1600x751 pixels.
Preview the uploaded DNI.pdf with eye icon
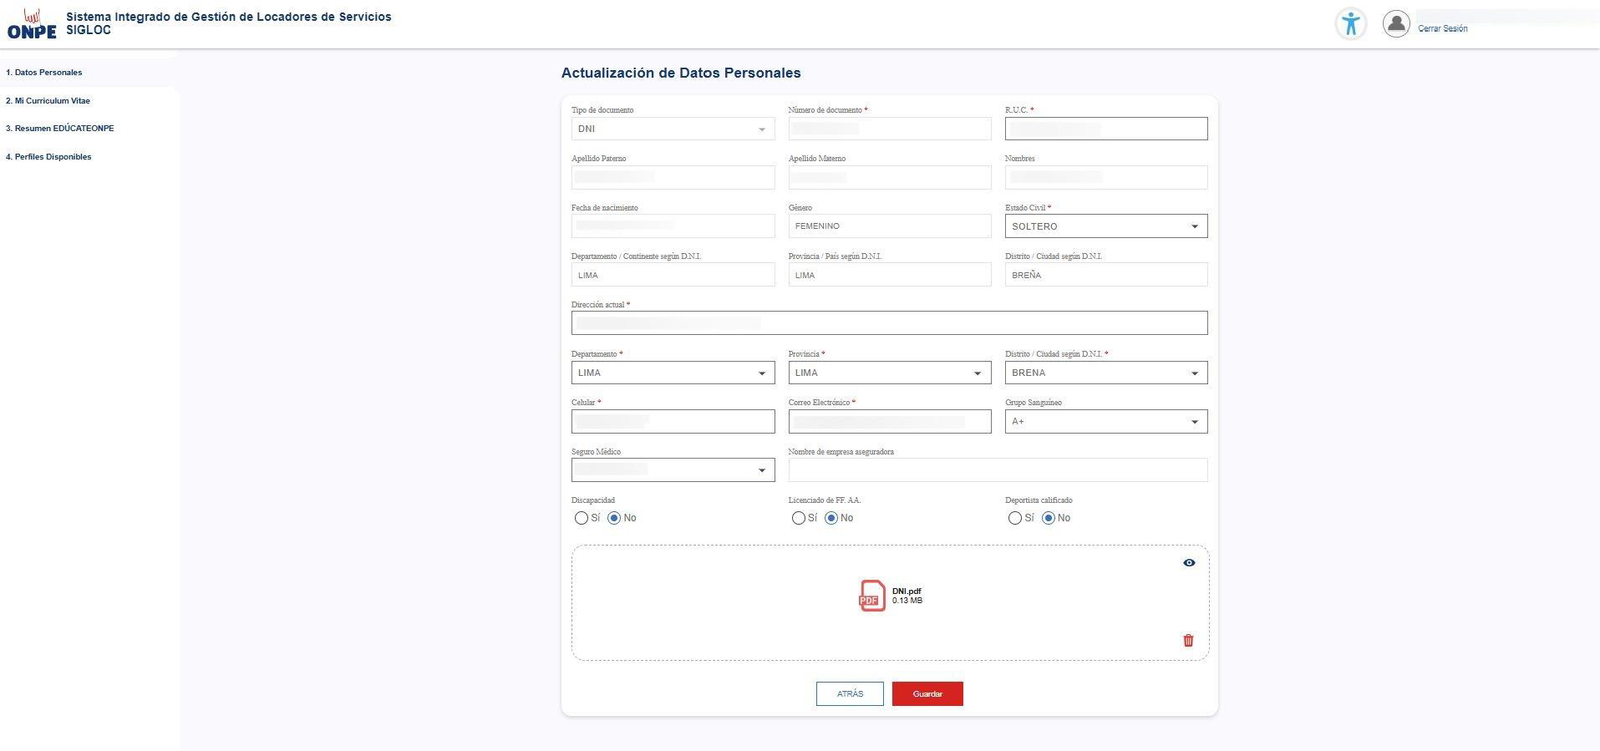pos(1189,563)
